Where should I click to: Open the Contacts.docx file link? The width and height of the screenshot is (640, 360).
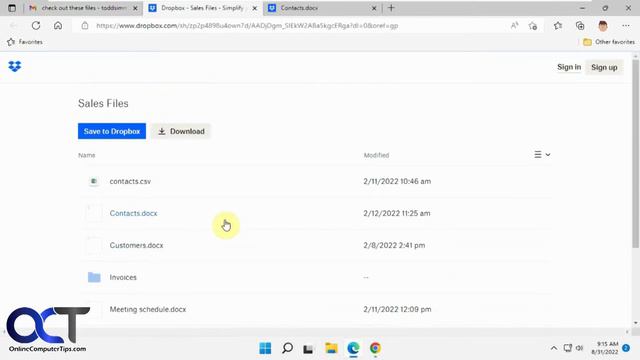pos(133,213)
